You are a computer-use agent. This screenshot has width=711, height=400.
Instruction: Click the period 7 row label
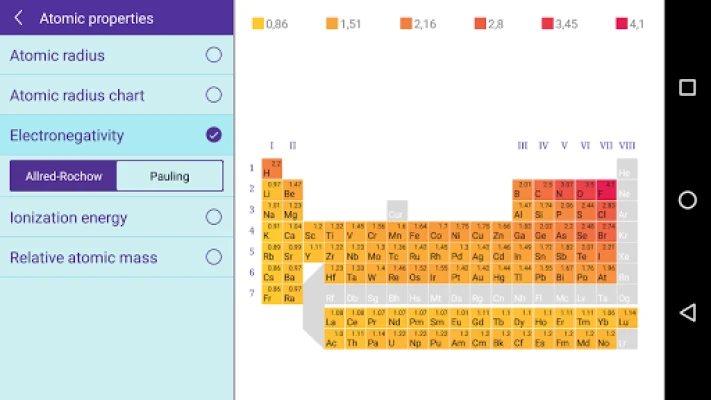click(x=251, y=293)
